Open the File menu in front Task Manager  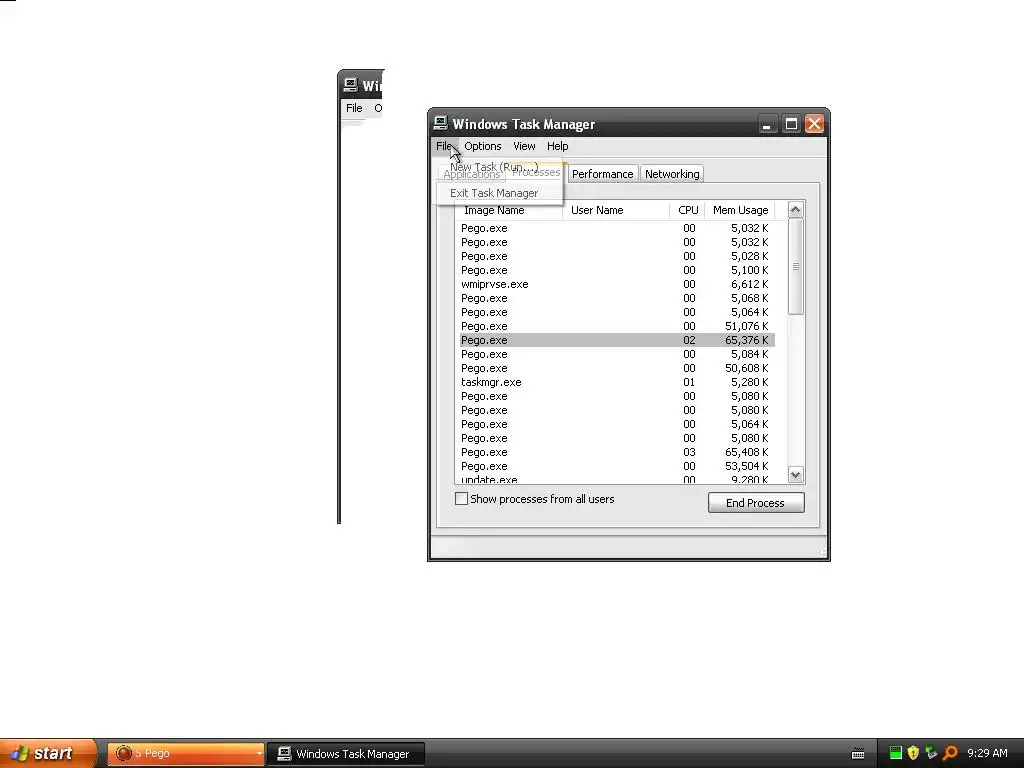tap(444, 146)
